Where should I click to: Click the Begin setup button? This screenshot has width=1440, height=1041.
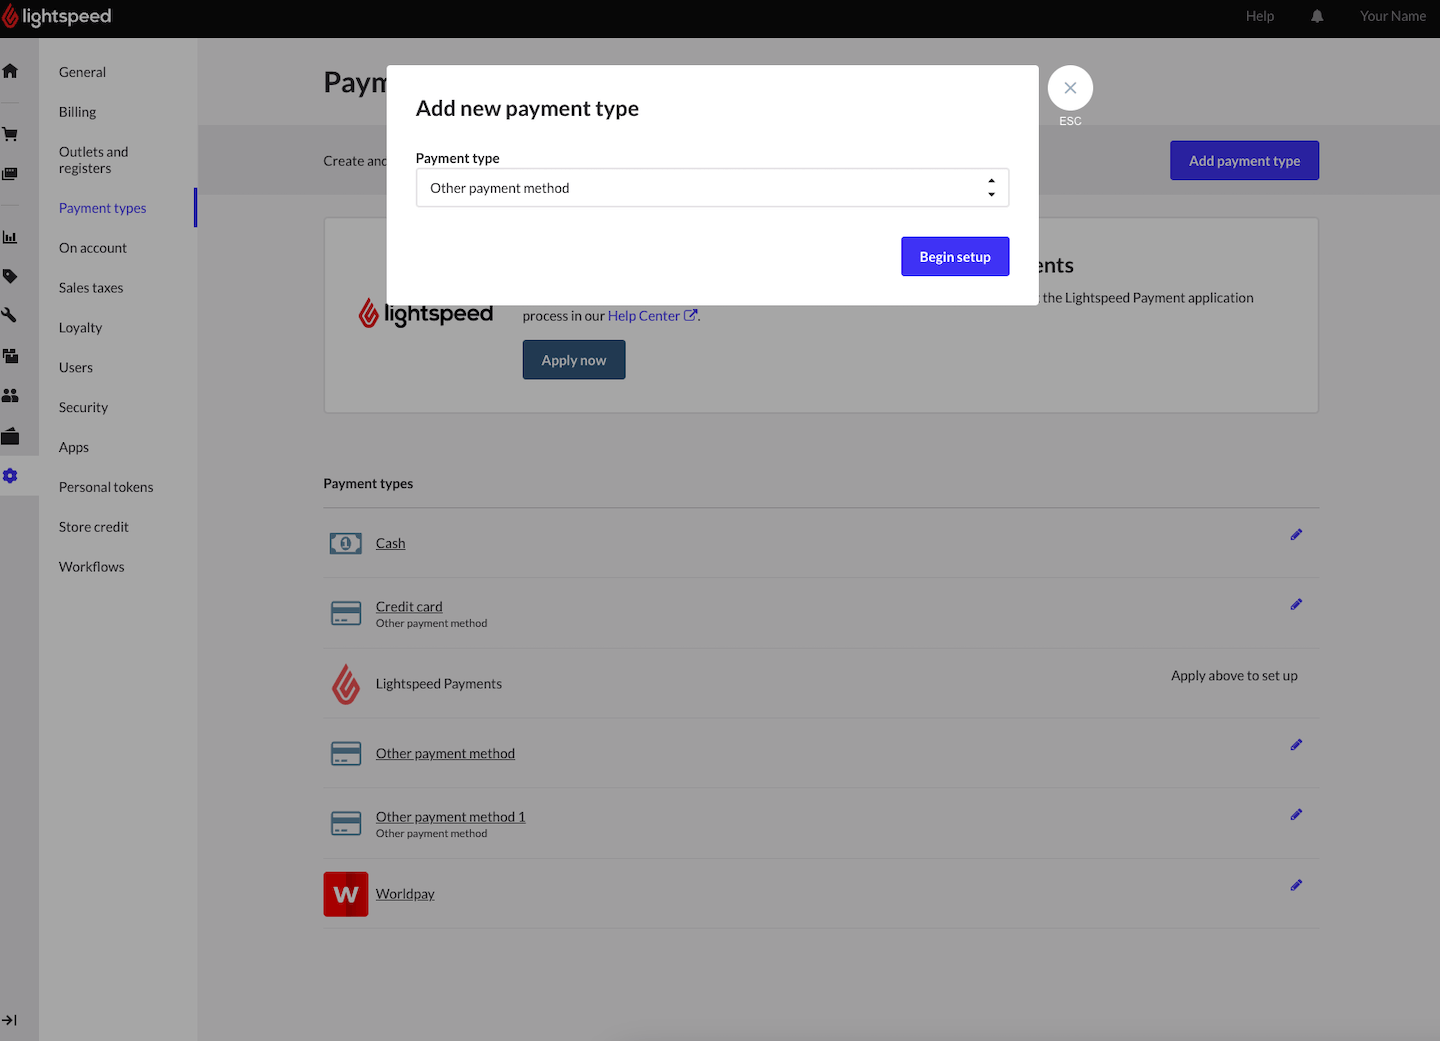pos(955,257)
